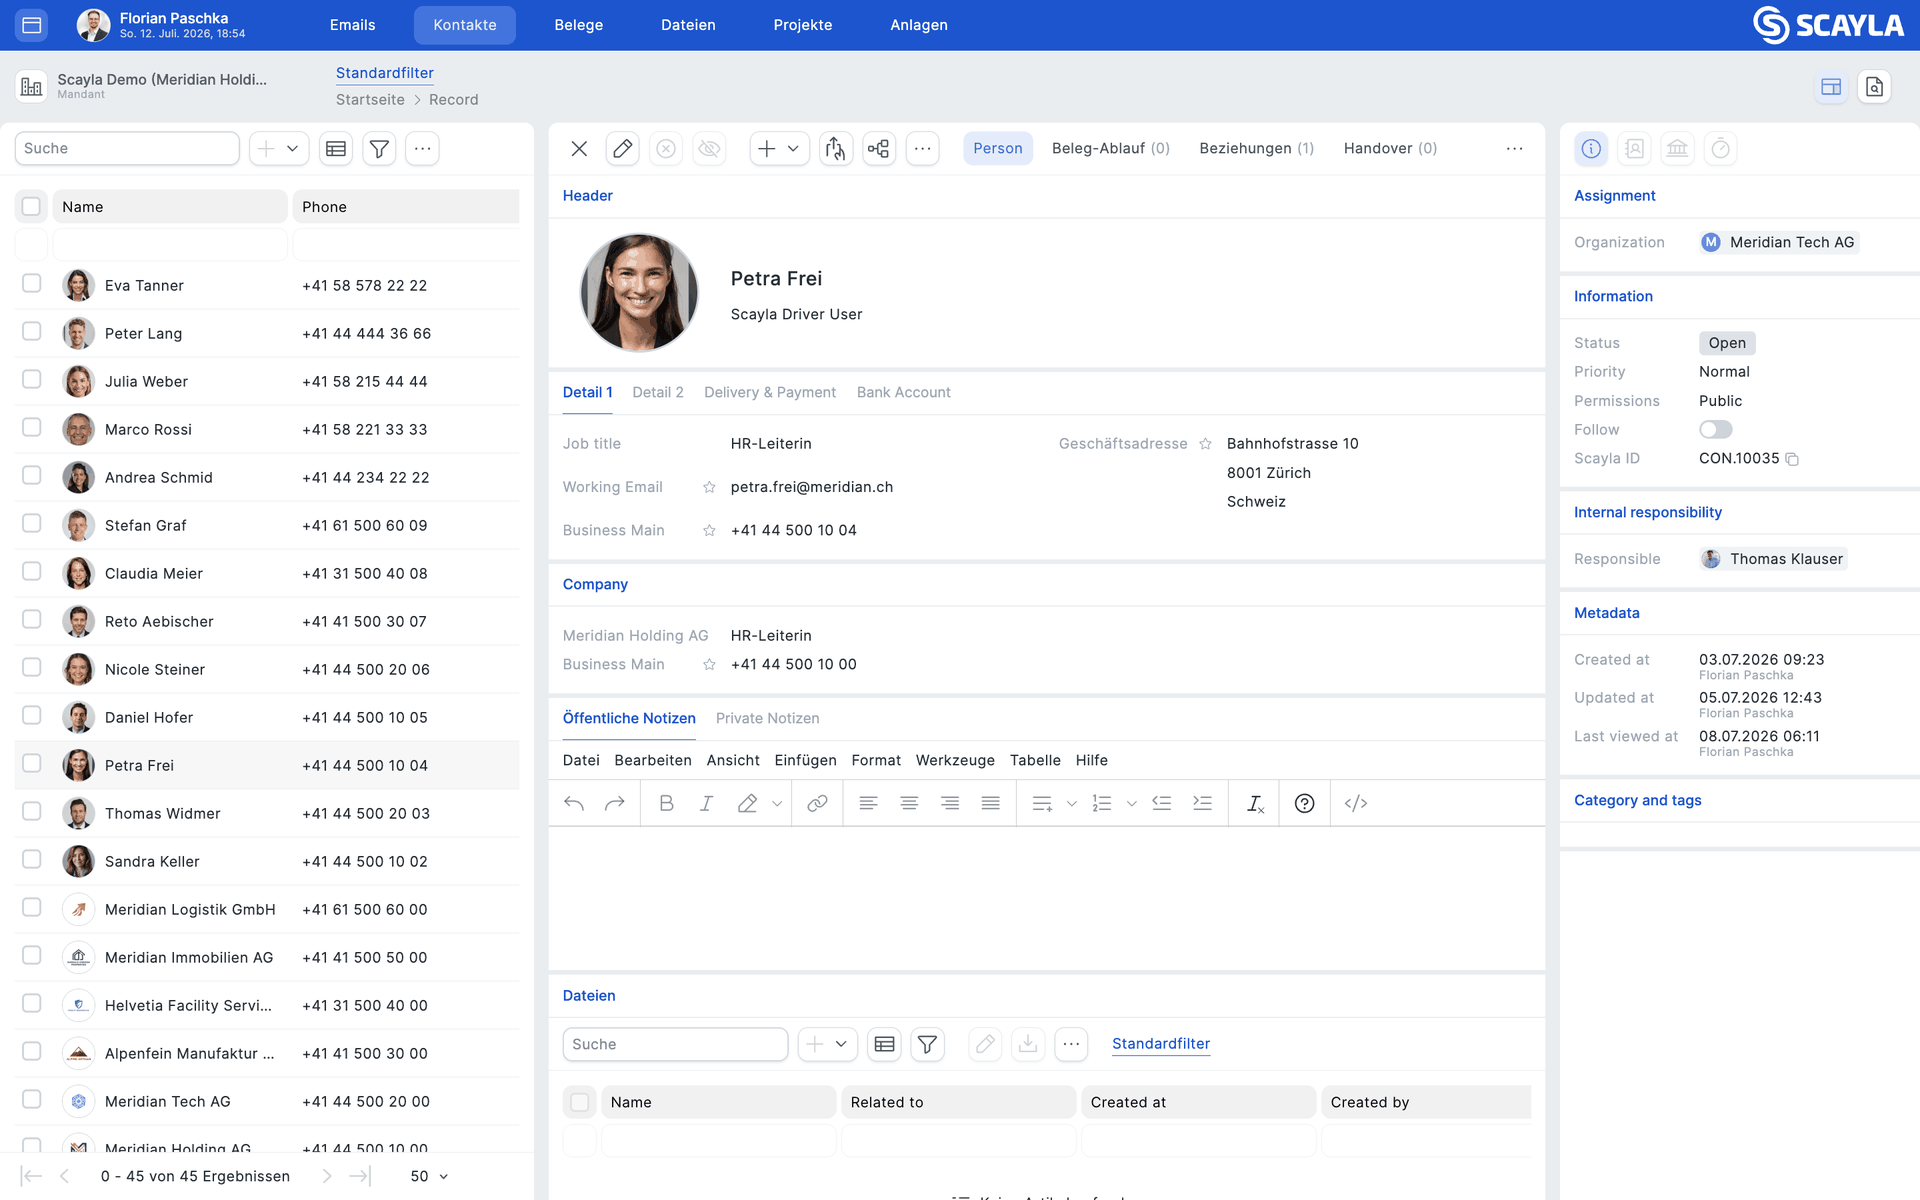This screenshot has height=1200, width=1920.
Task: Expand the numbered list style dropdown
Action: click(x=1131, y=803)
